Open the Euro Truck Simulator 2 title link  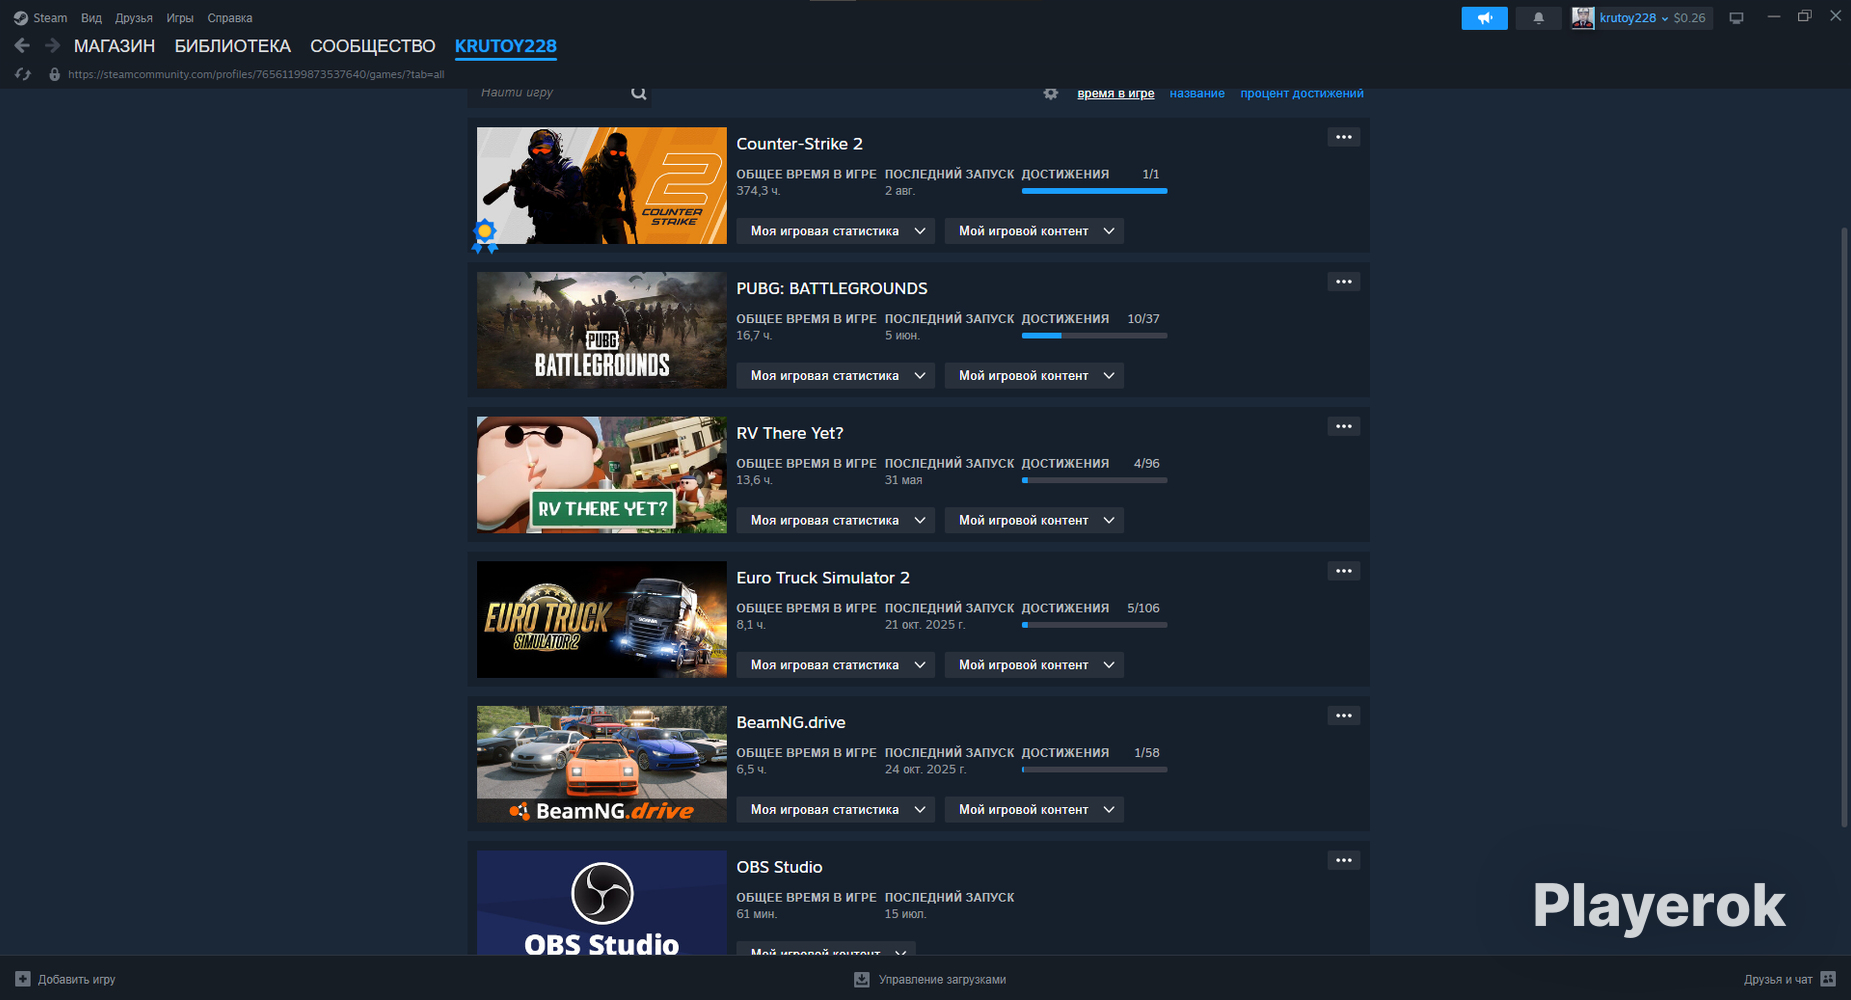pos(823,578)
